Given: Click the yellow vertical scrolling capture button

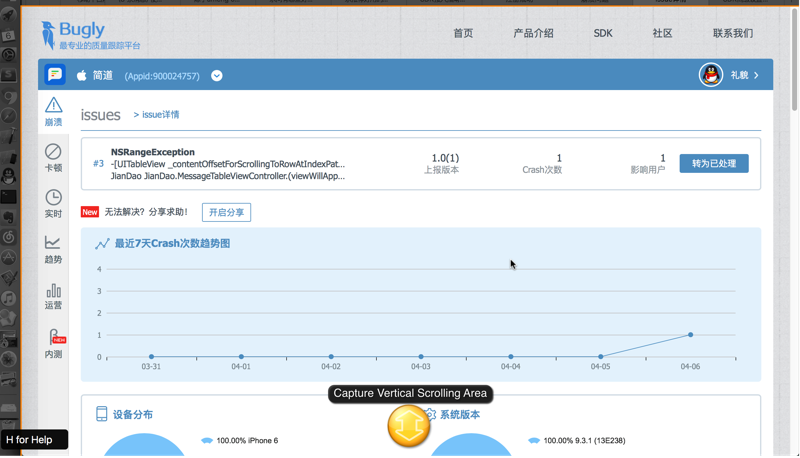Looking at the screenshot, I should (x=408, y=426).
